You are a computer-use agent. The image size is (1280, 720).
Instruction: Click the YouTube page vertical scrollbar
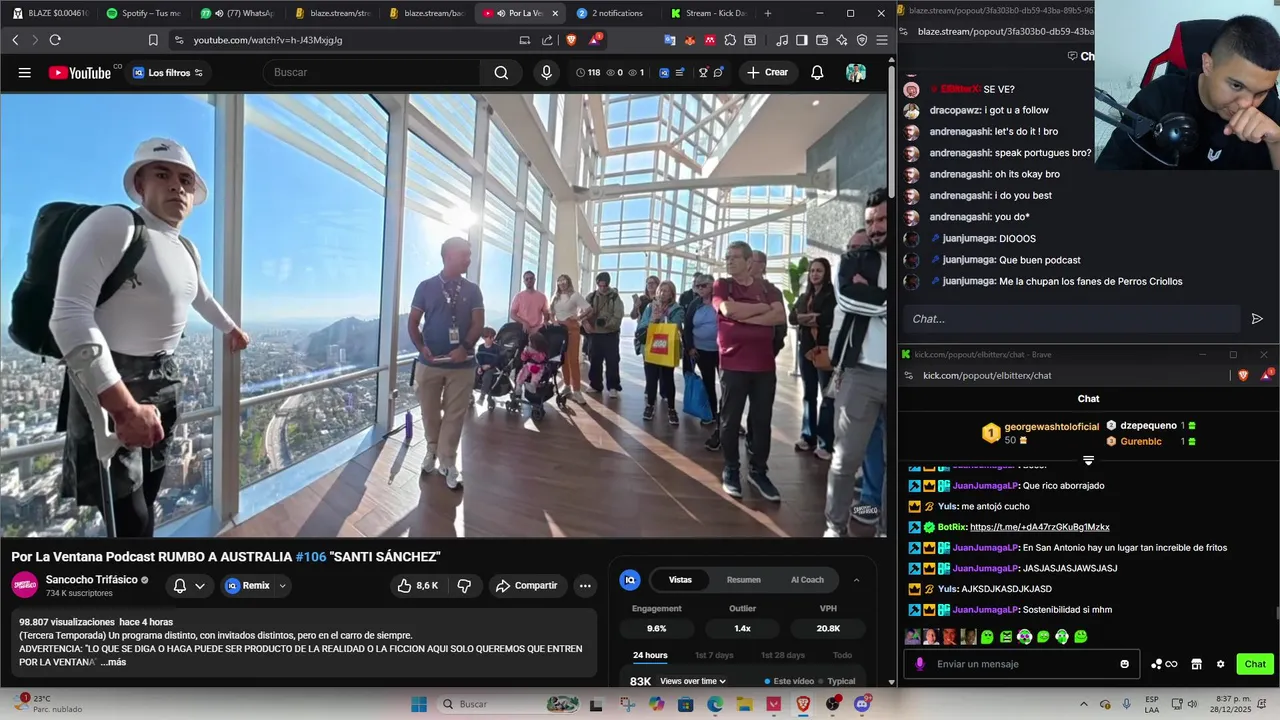891,130
